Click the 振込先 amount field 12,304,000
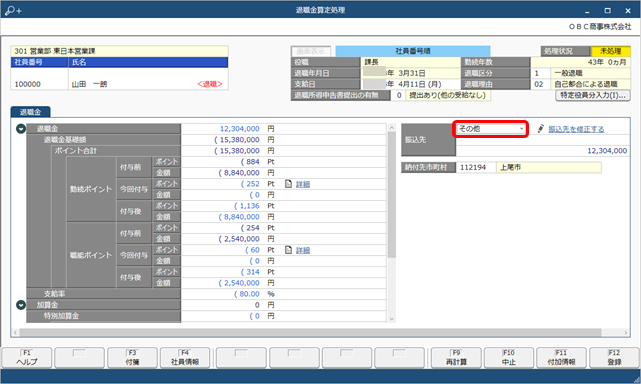 click(x=542, y=151)
